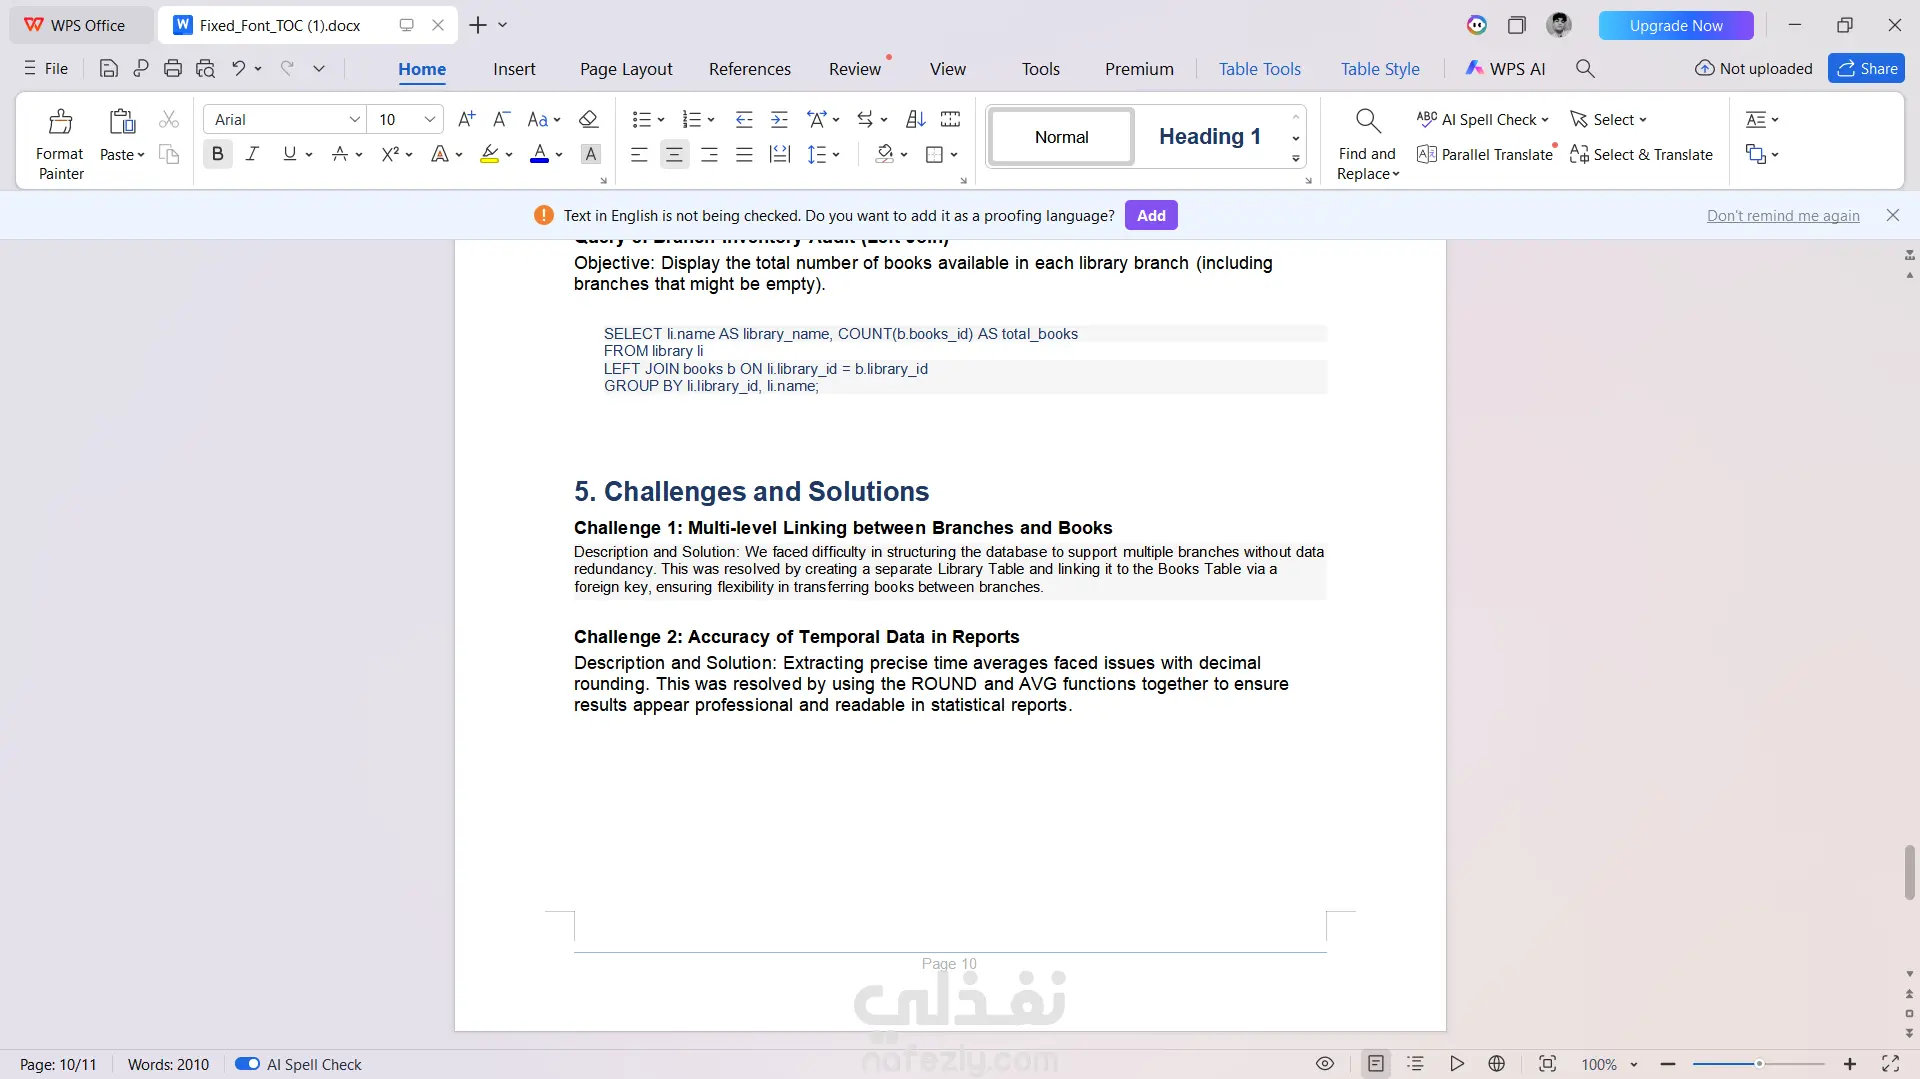
Task: Click the Play slideshow icon in status bar
Action: coord(1457,1064)
